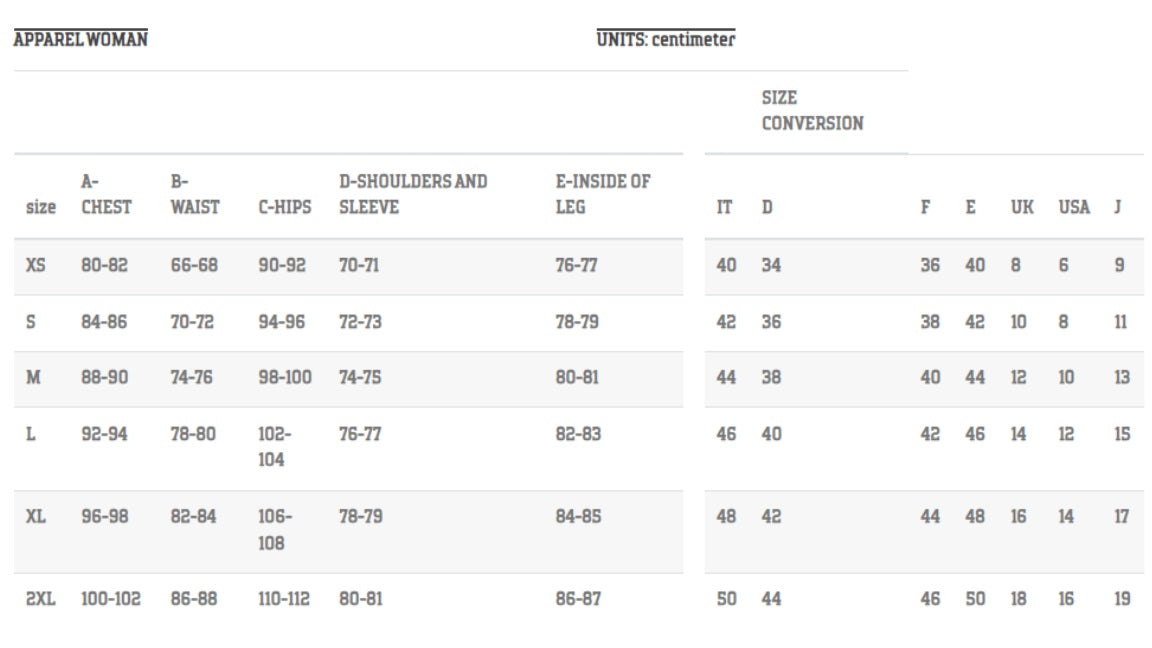Select the XS size row label

click(x=35, y=266)
